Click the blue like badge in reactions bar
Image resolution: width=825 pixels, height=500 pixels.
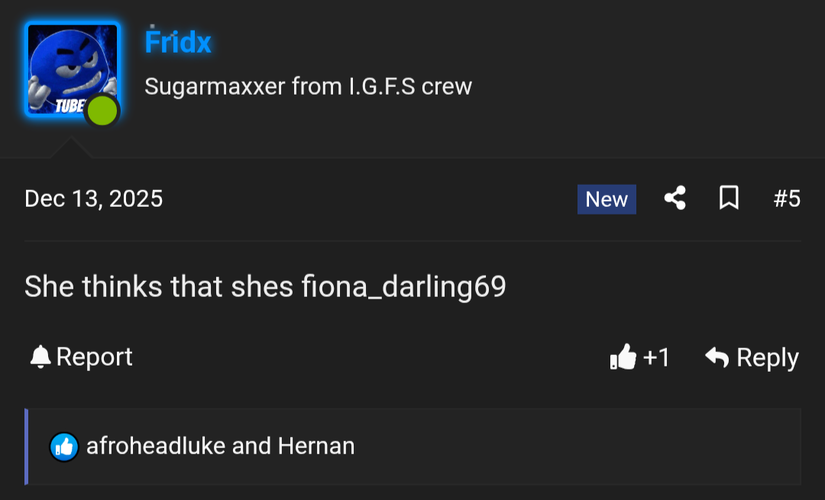pos(64,446)
